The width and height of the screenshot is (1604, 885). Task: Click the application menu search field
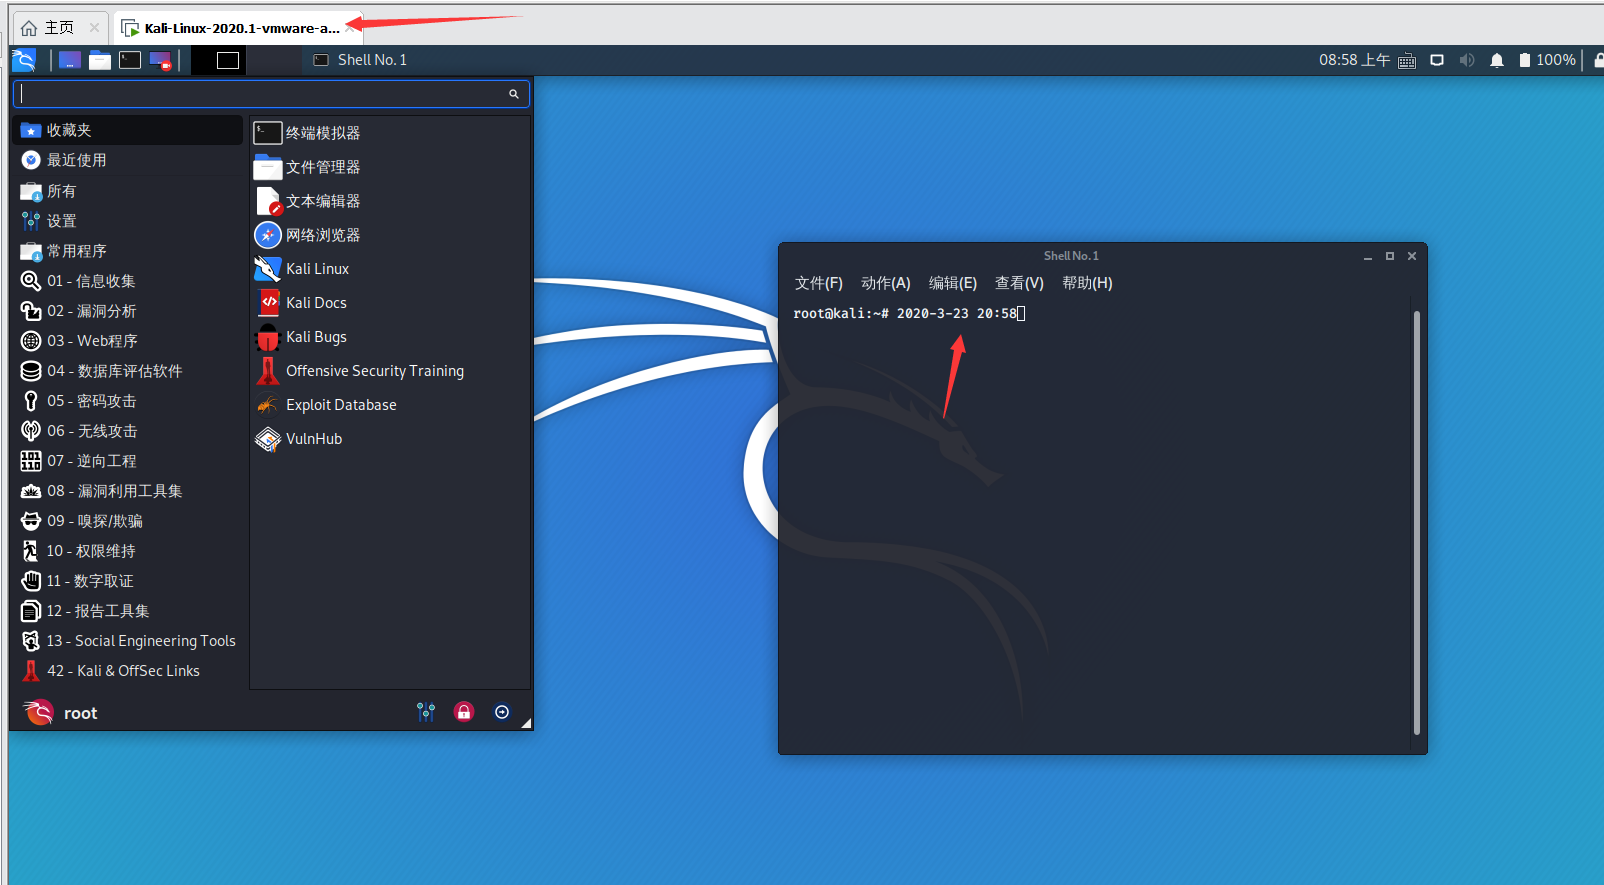coord(271,94)
